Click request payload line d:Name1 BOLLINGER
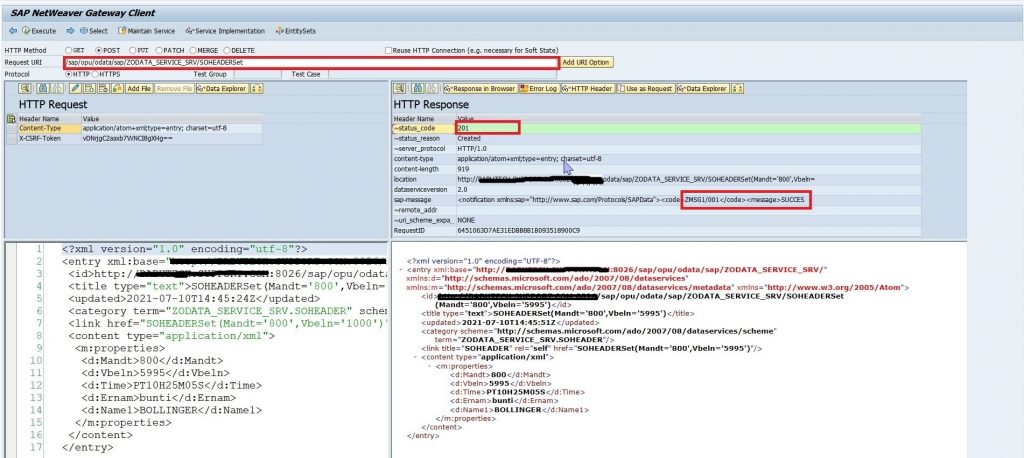This screenshot has height=458, width=1024. coord(171,410)
